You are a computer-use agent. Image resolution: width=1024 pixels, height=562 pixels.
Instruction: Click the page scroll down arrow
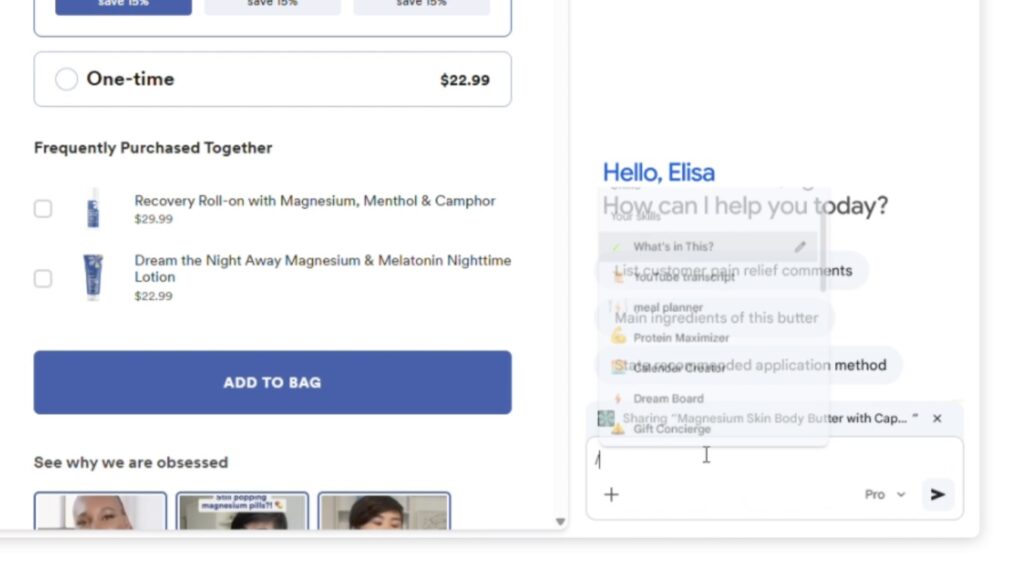click(560, 522)
